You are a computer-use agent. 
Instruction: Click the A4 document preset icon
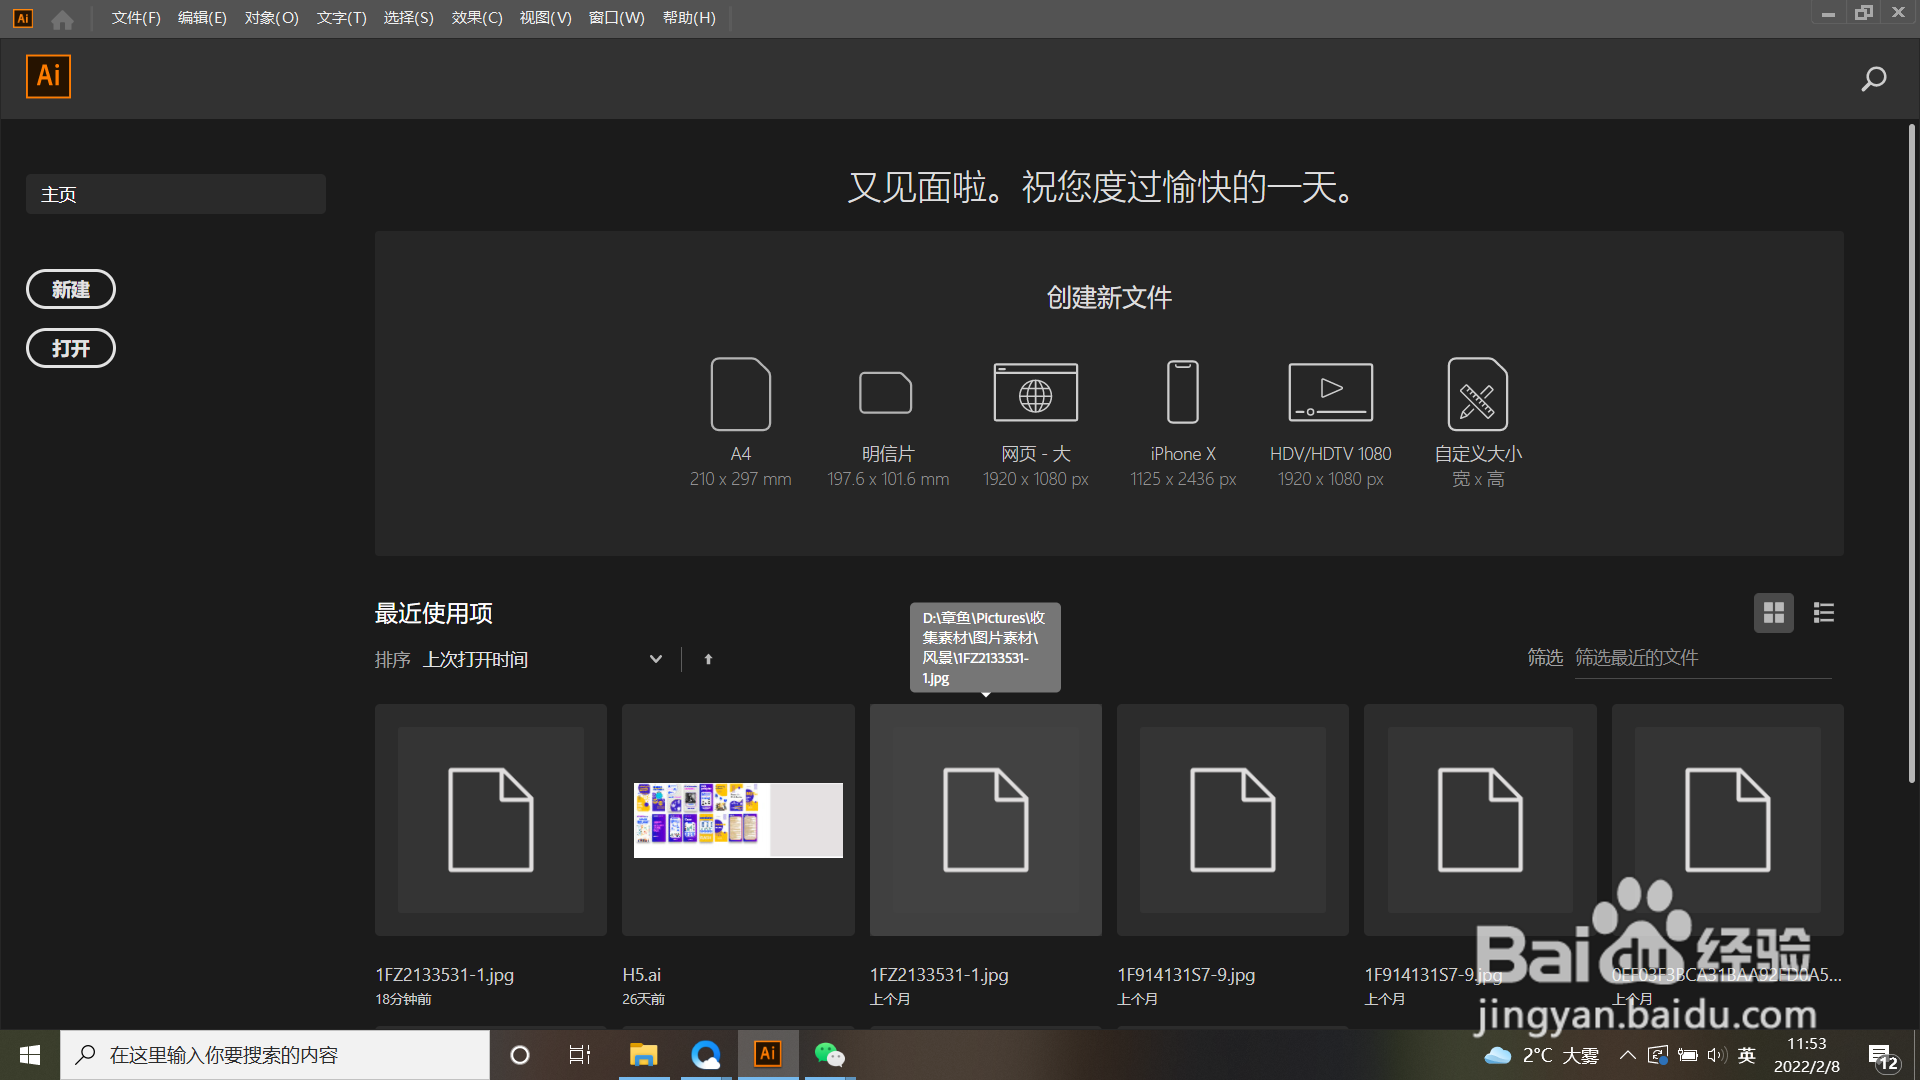click(740, 394)
